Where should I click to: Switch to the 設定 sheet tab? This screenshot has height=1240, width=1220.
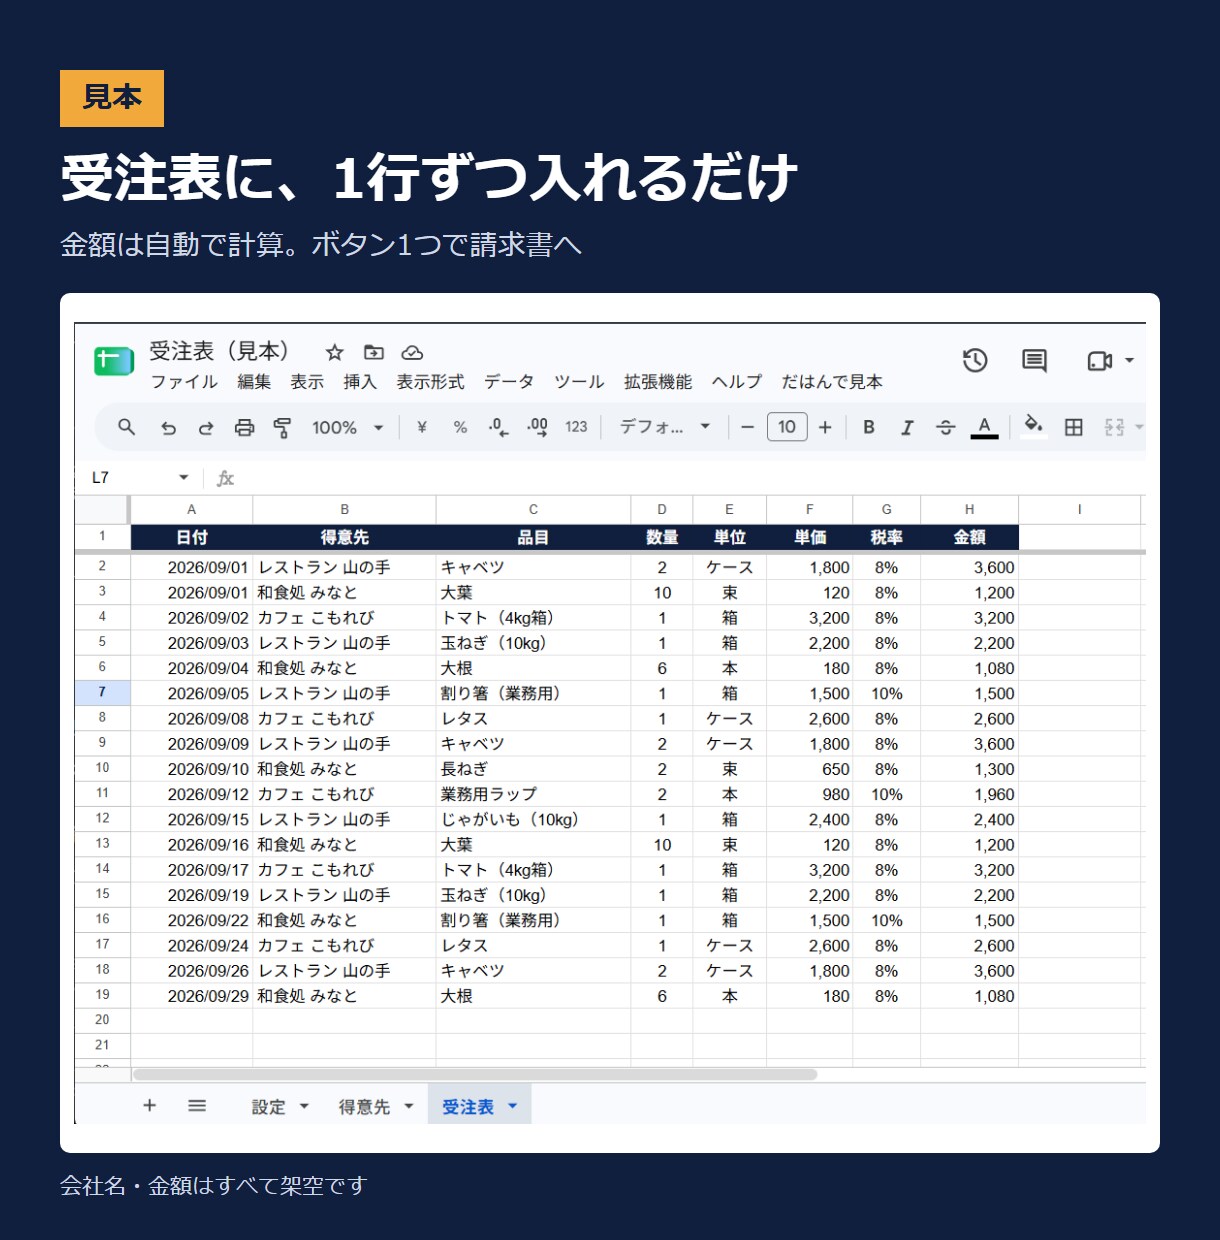point(268,1107)
